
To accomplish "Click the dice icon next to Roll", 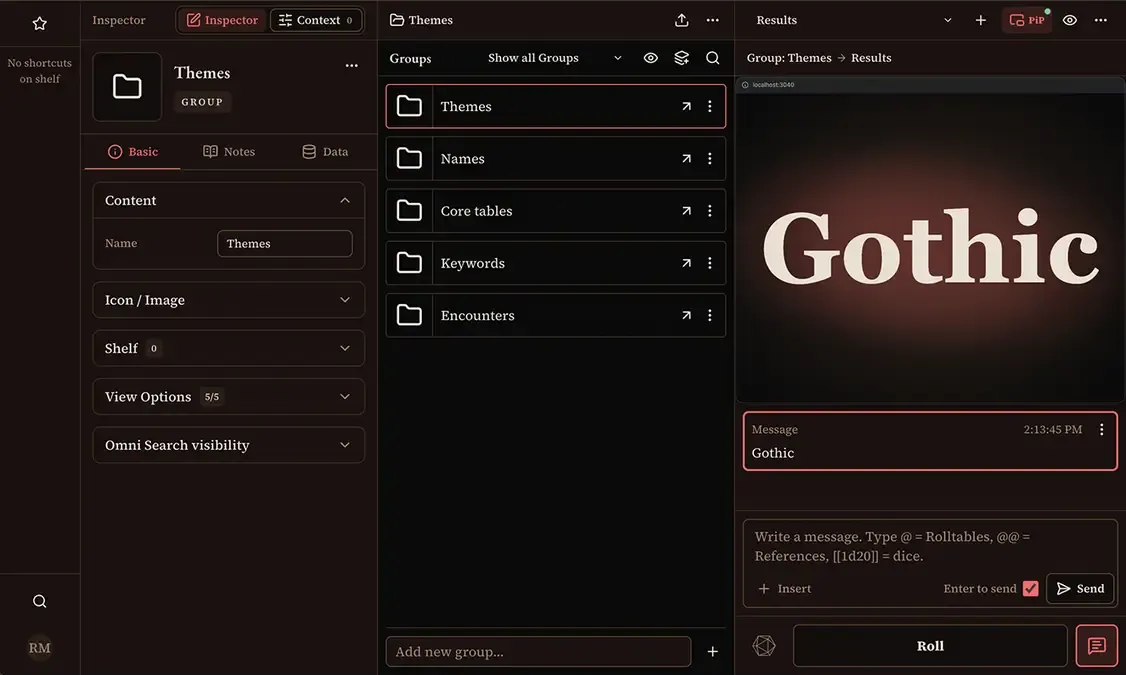I will click(x=764, y=646).
